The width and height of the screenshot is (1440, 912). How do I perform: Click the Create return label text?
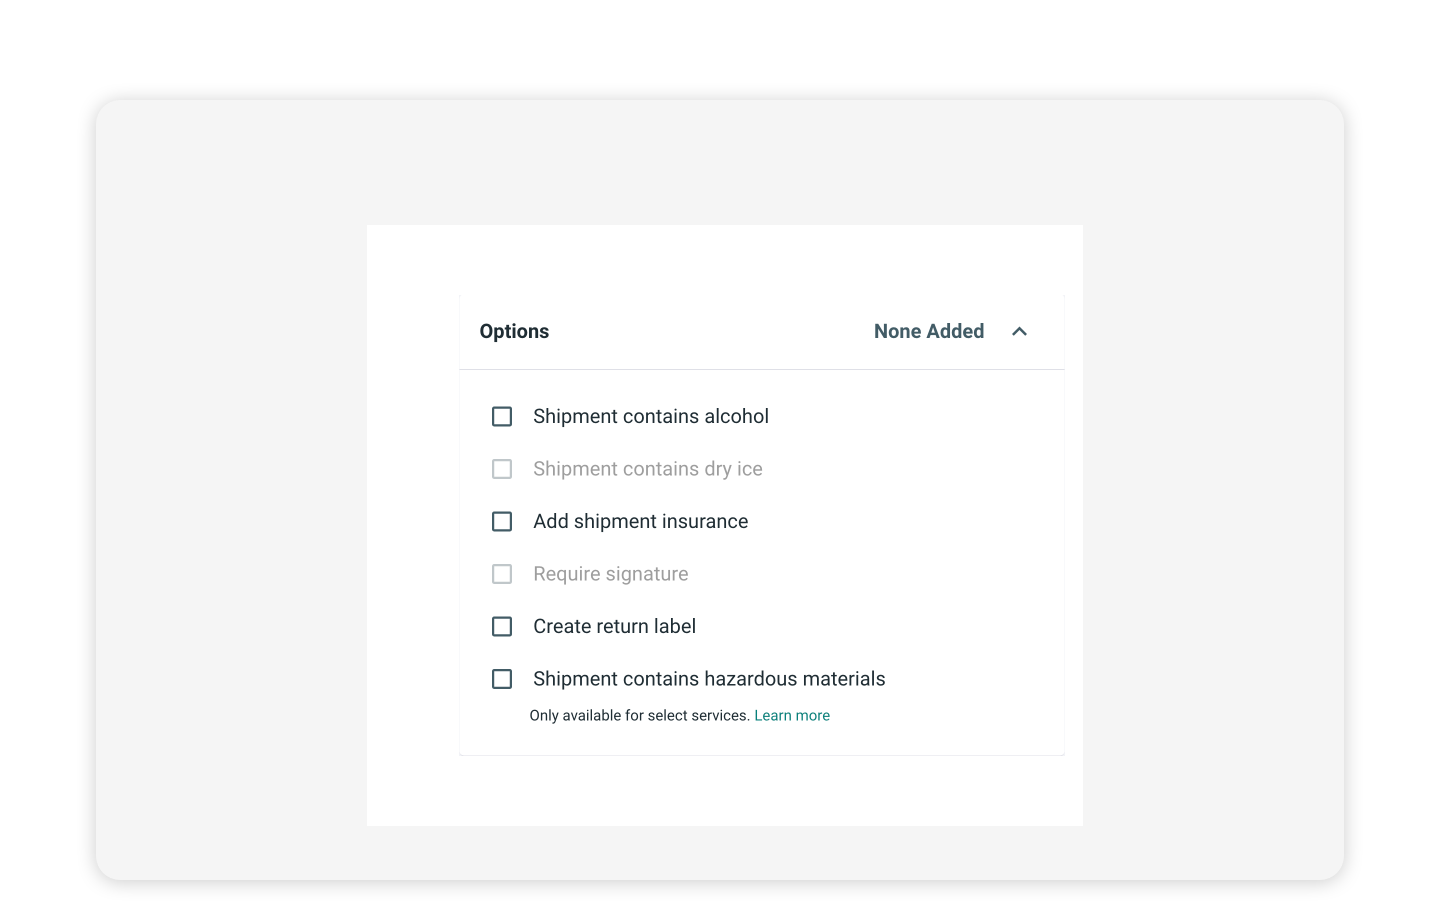(614, 627)
